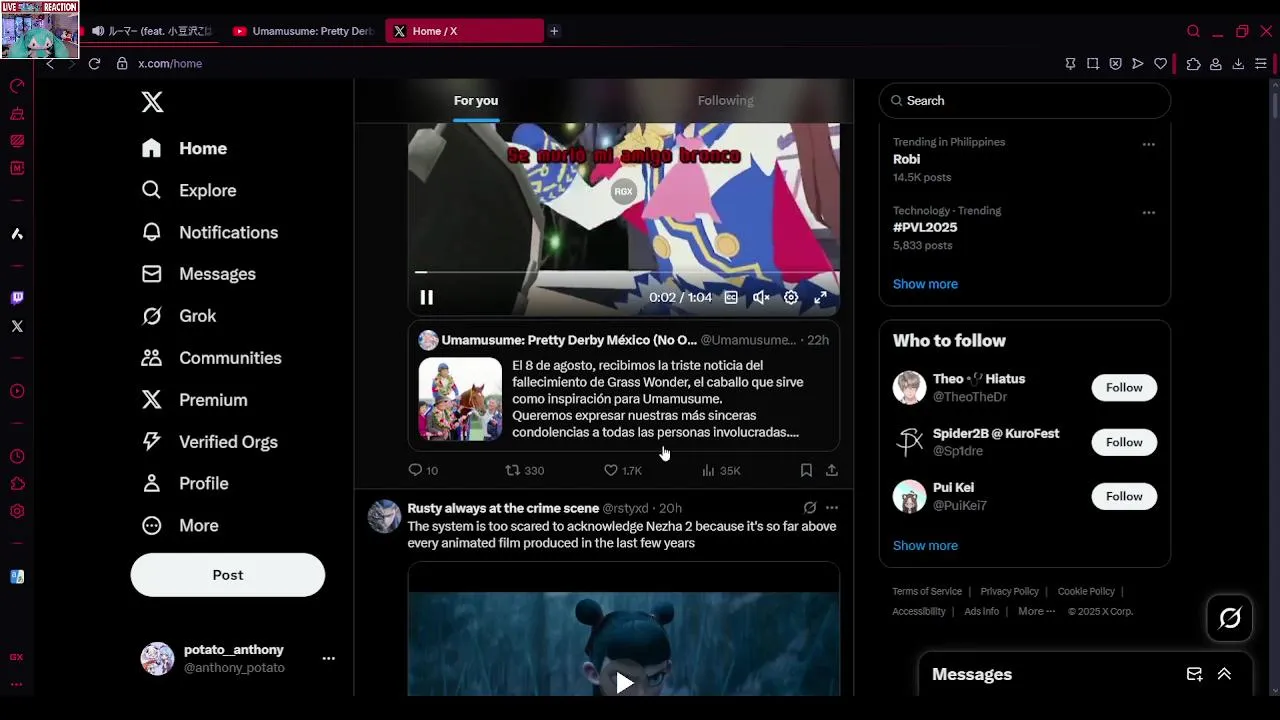
Task: Toggle video captions
Action: point(731,297)
